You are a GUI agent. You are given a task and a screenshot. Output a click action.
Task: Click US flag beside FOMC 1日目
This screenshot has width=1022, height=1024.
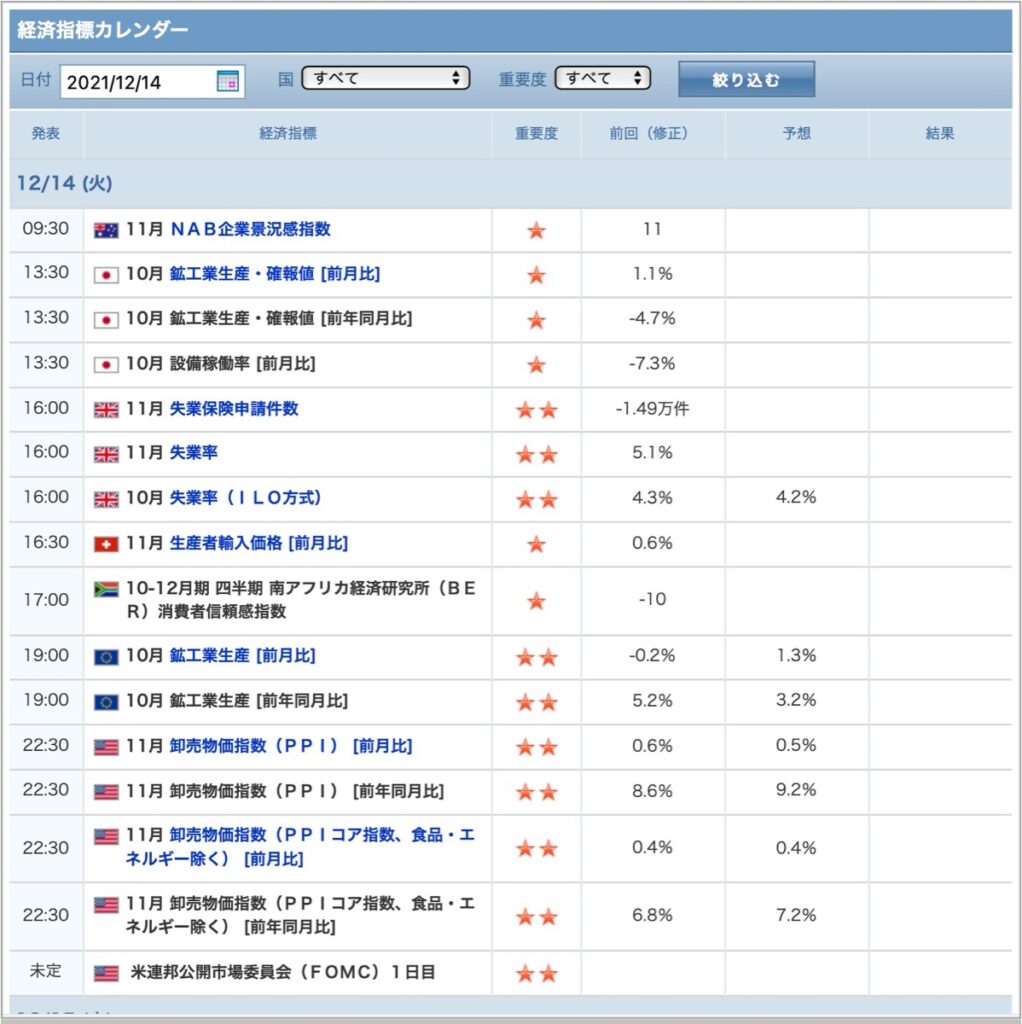106,974
